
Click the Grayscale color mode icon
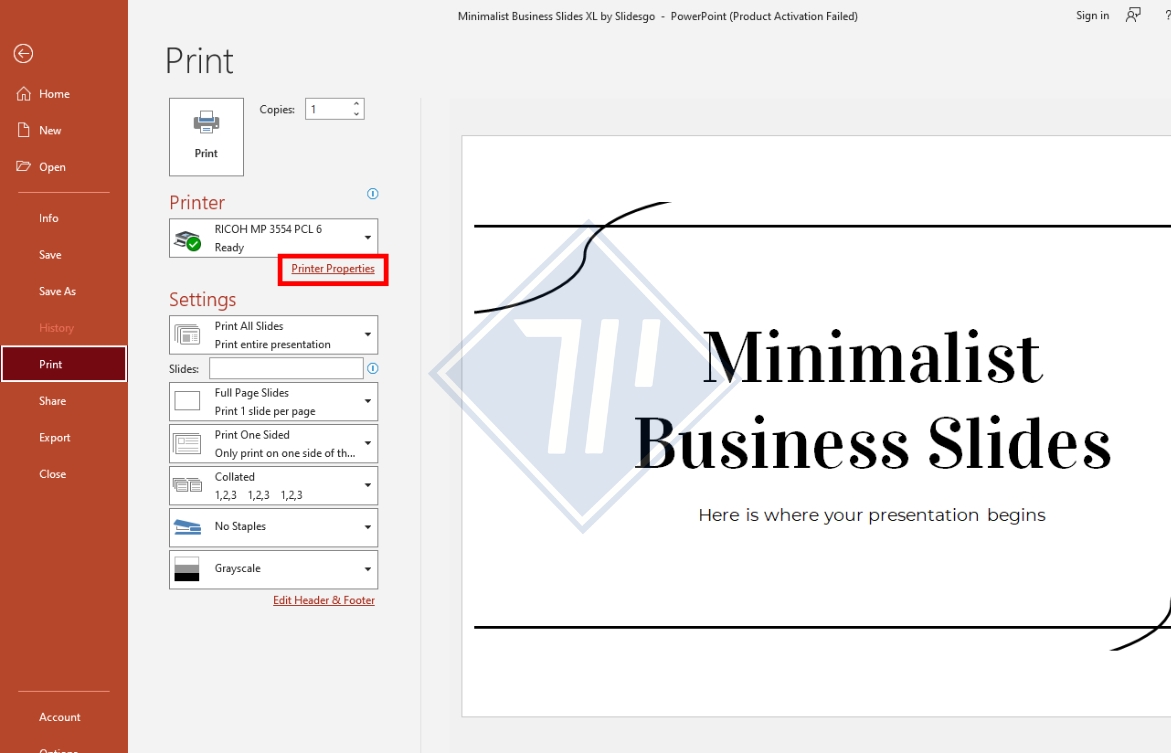click(x=188, y=568)
